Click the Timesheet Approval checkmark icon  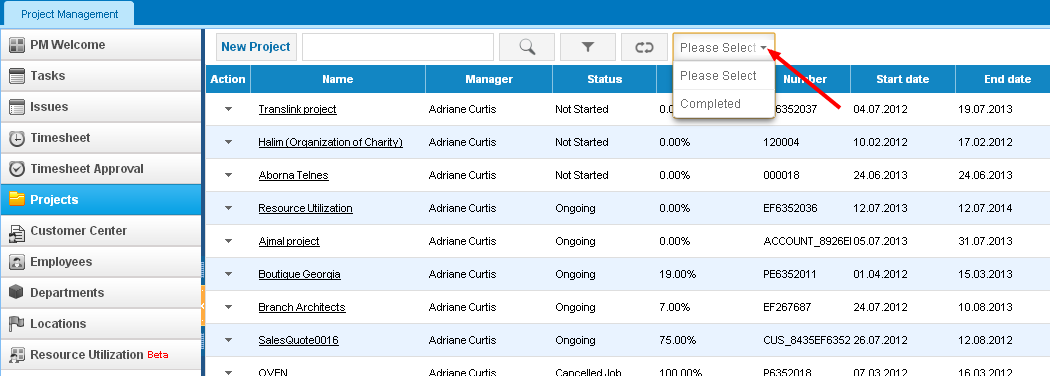pyautogui.click(x=17, y=169)
